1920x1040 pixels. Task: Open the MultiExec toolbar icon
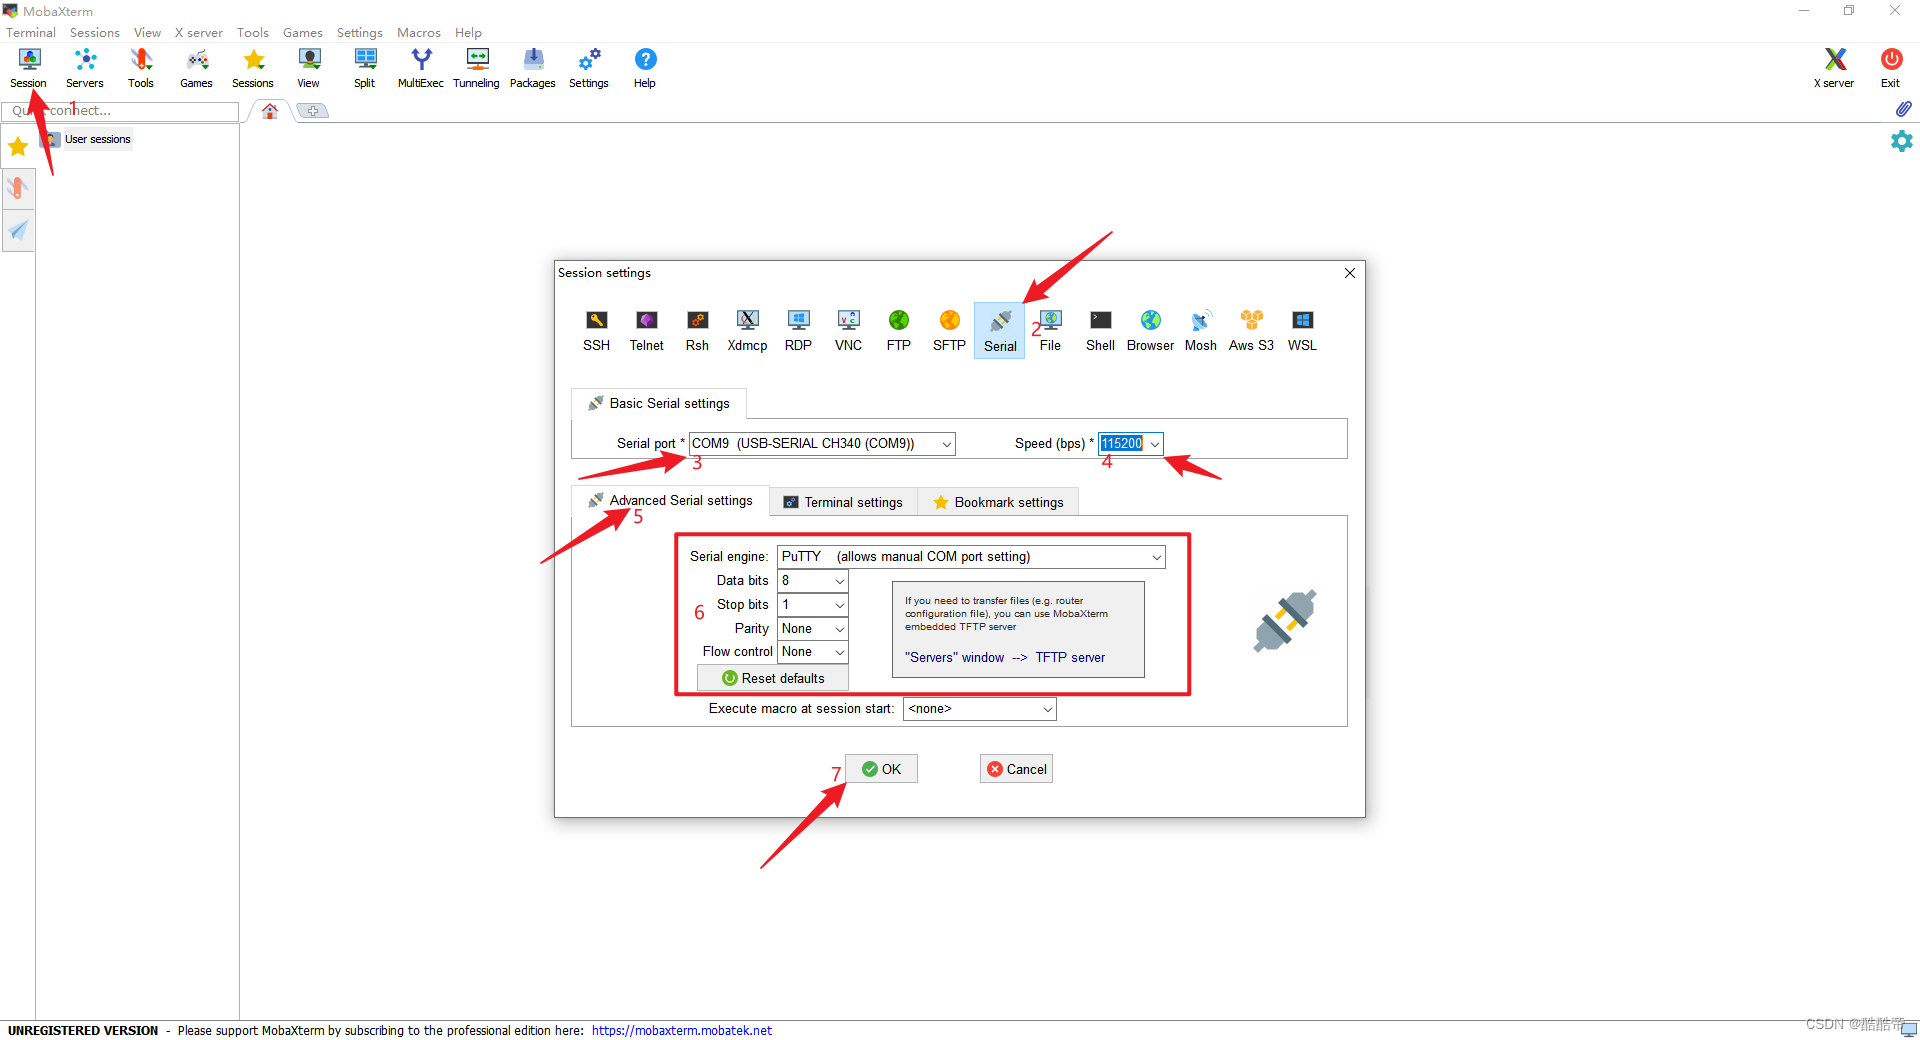(x=421, y=68)
